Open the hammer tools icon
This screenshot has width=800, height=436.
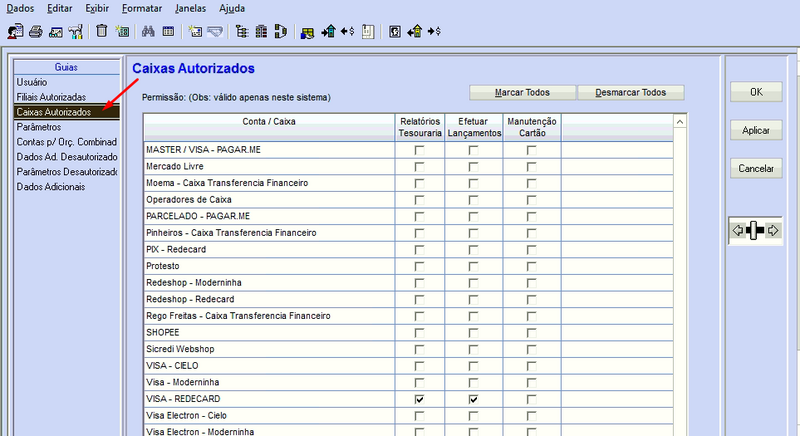[x=76, y=32]
